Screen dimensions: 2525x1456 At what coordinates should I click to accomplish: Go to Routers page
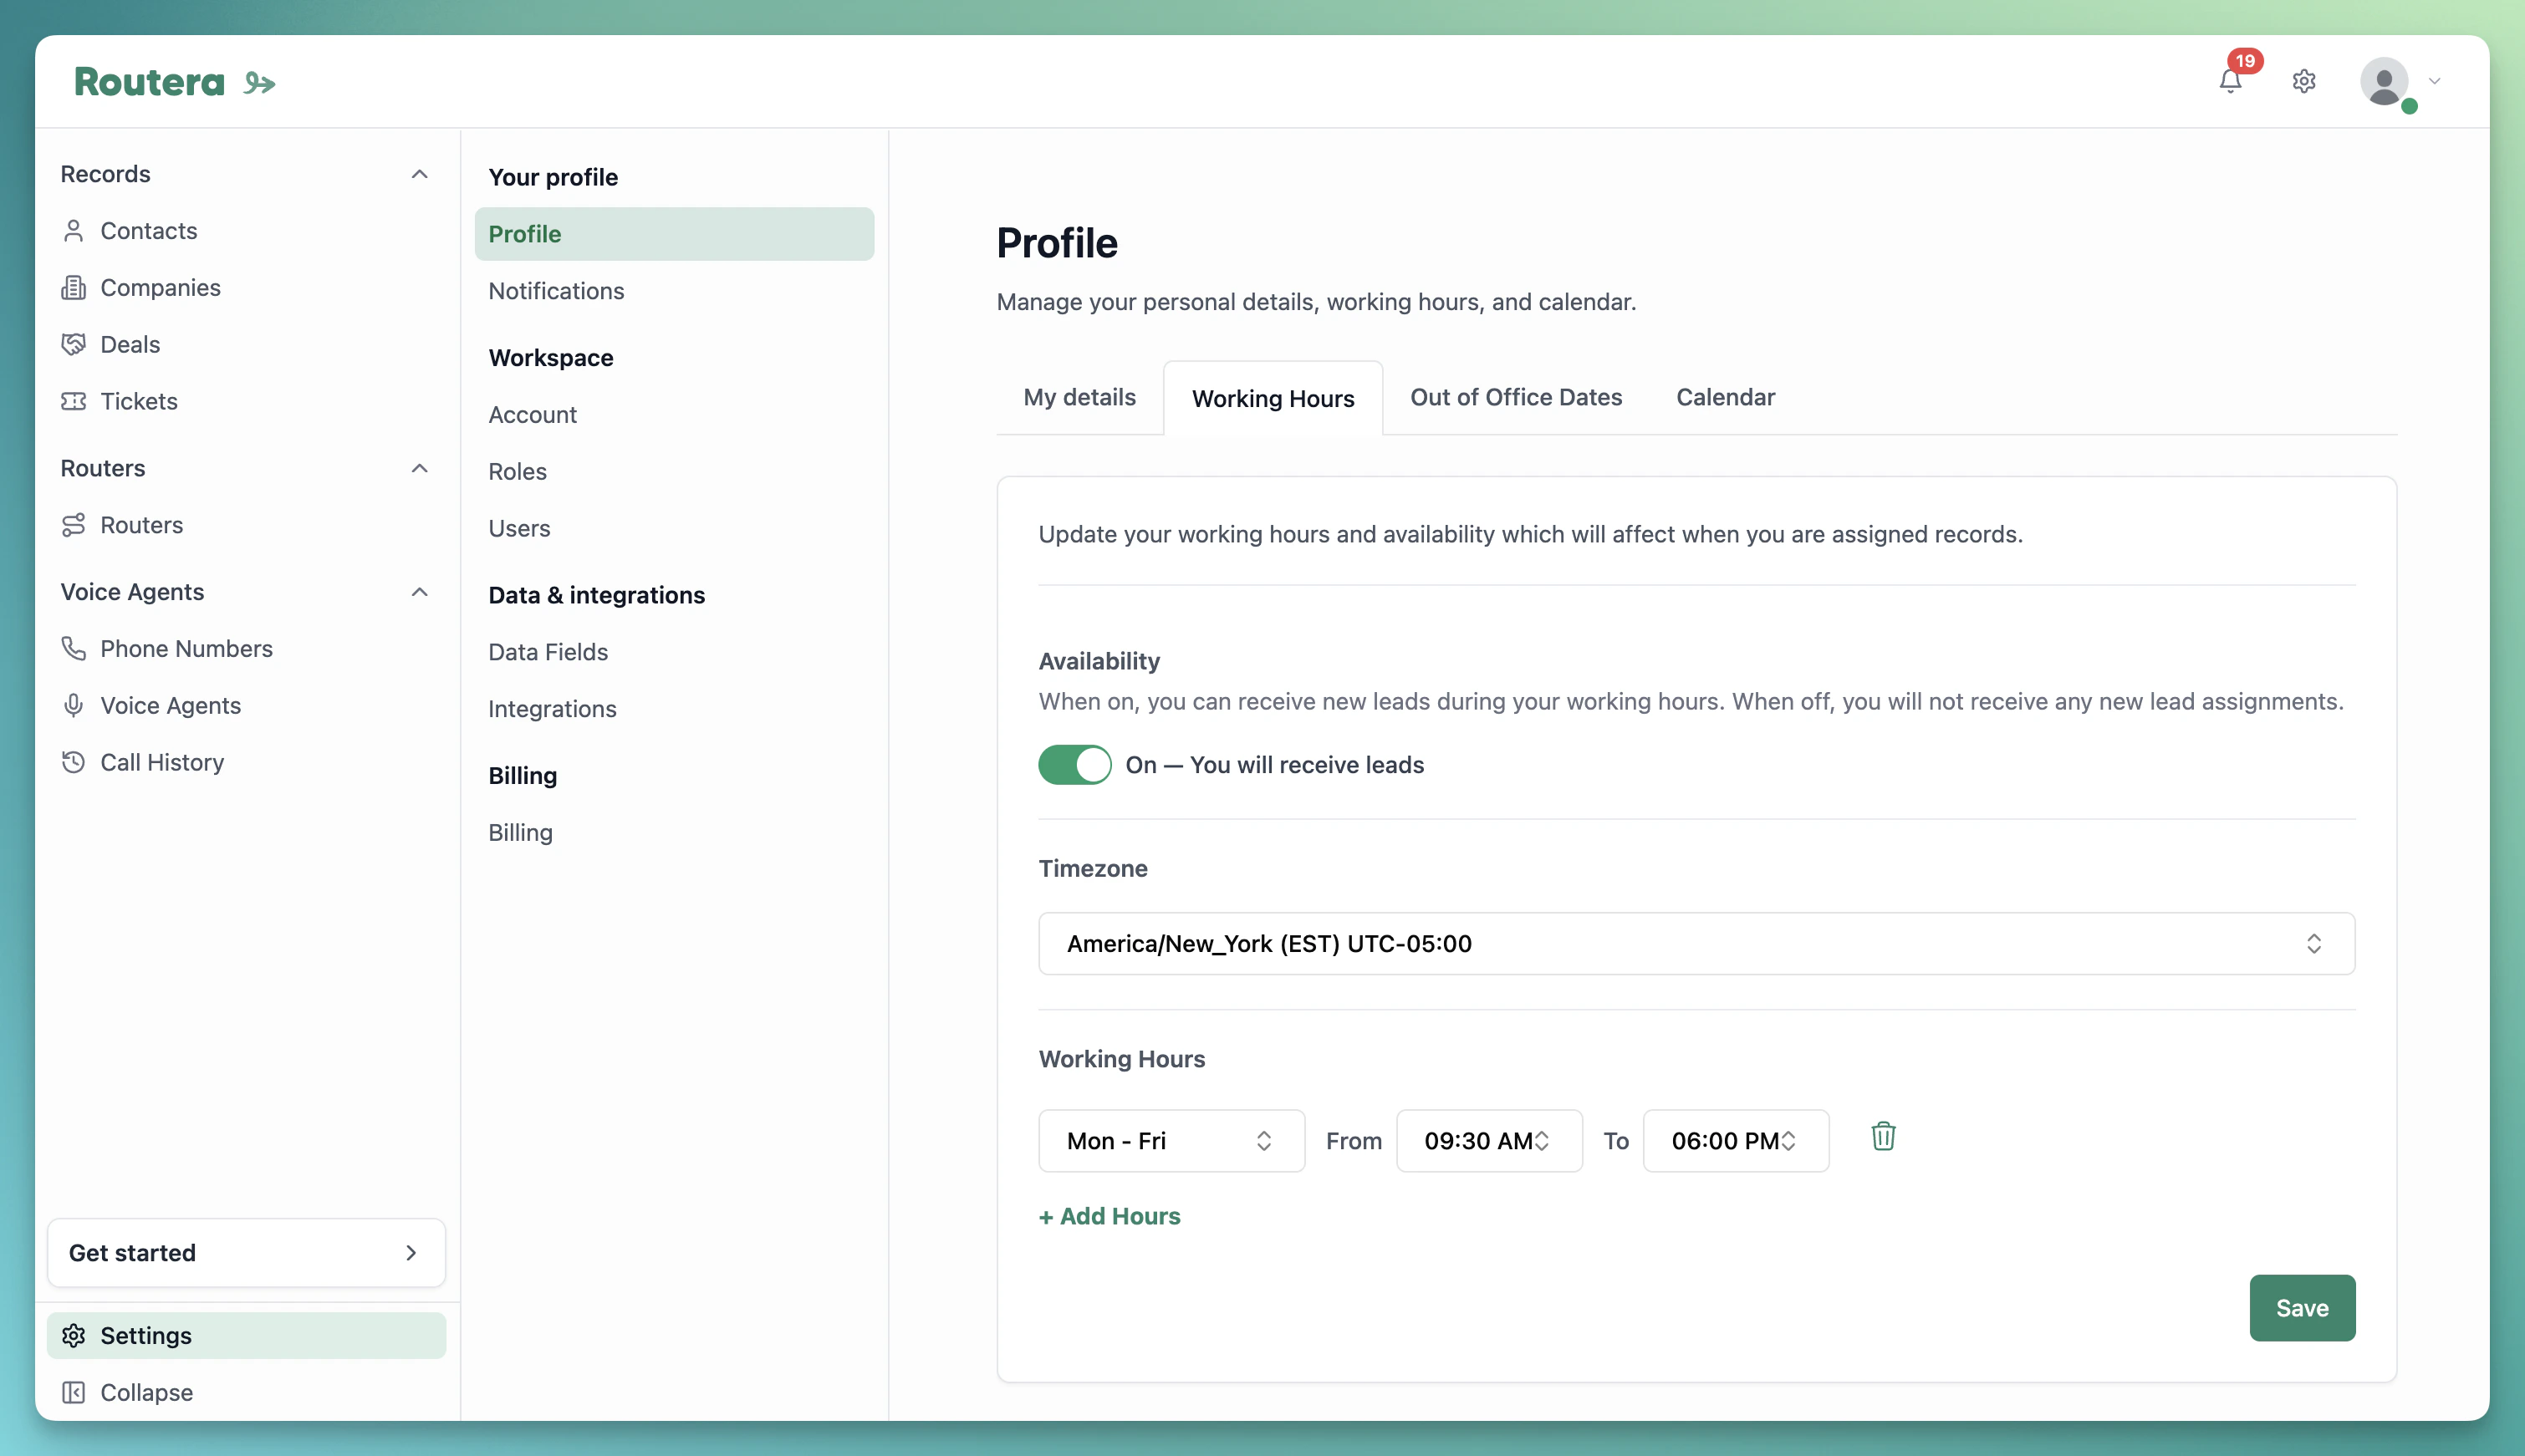coord(141,525)
